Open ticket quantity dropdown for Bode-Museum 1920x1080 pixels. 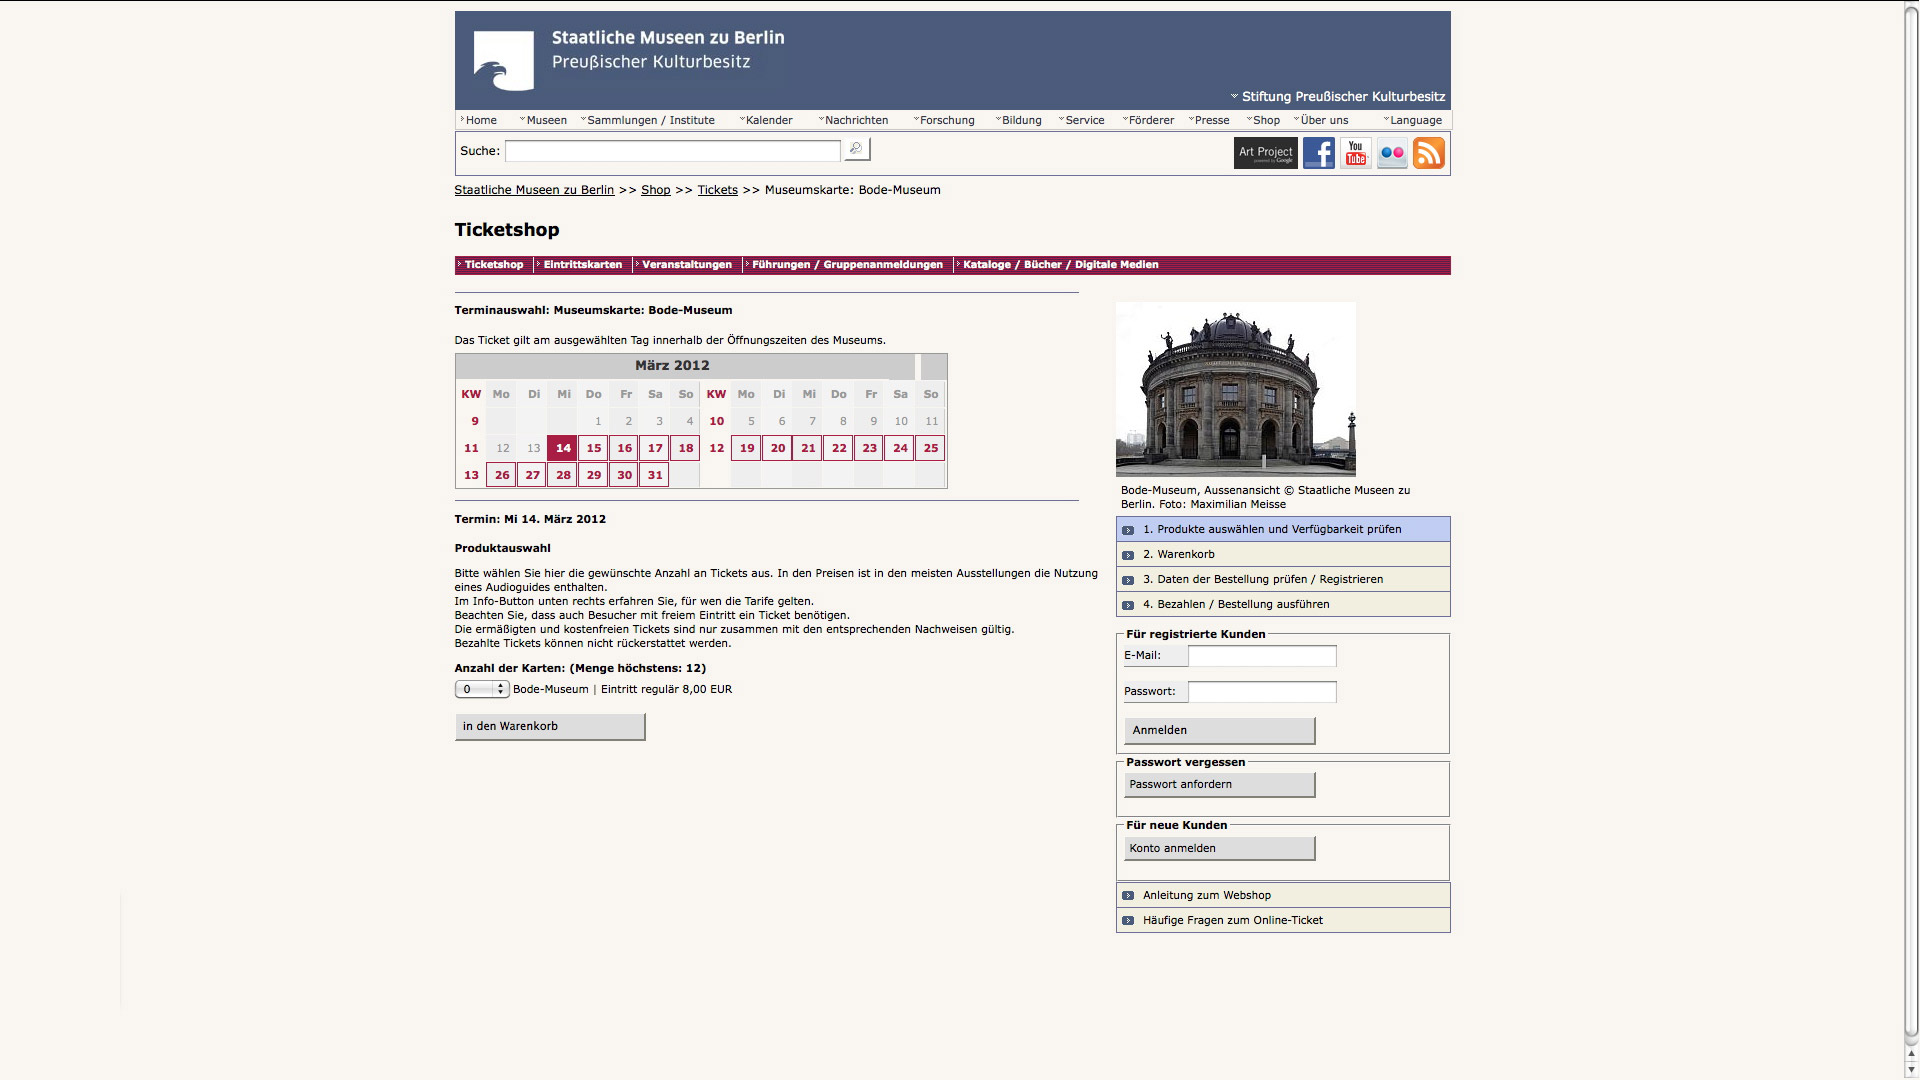482,689
